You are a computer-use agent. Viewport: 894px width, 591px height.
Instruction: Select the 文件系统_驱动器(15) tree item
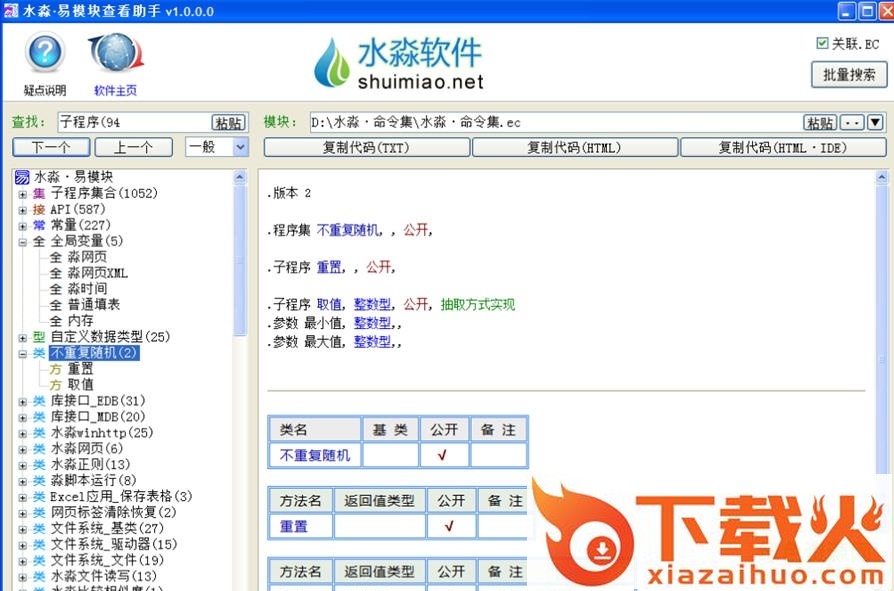tap(114, 544)
